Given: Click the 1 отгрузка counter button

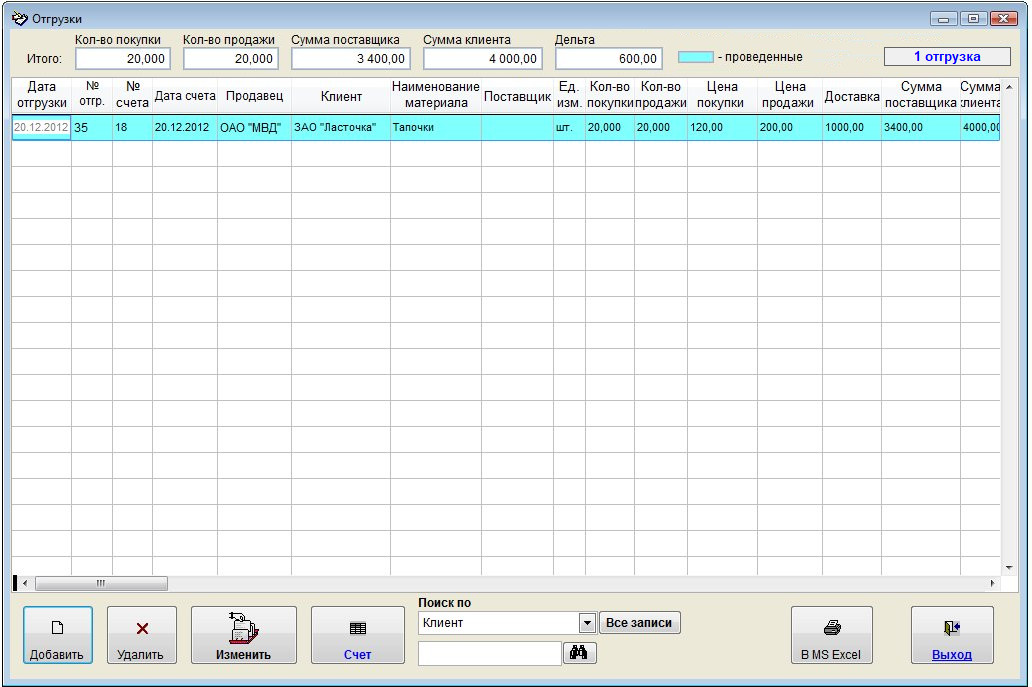Looking at the screenshot, I should point(947,57).
